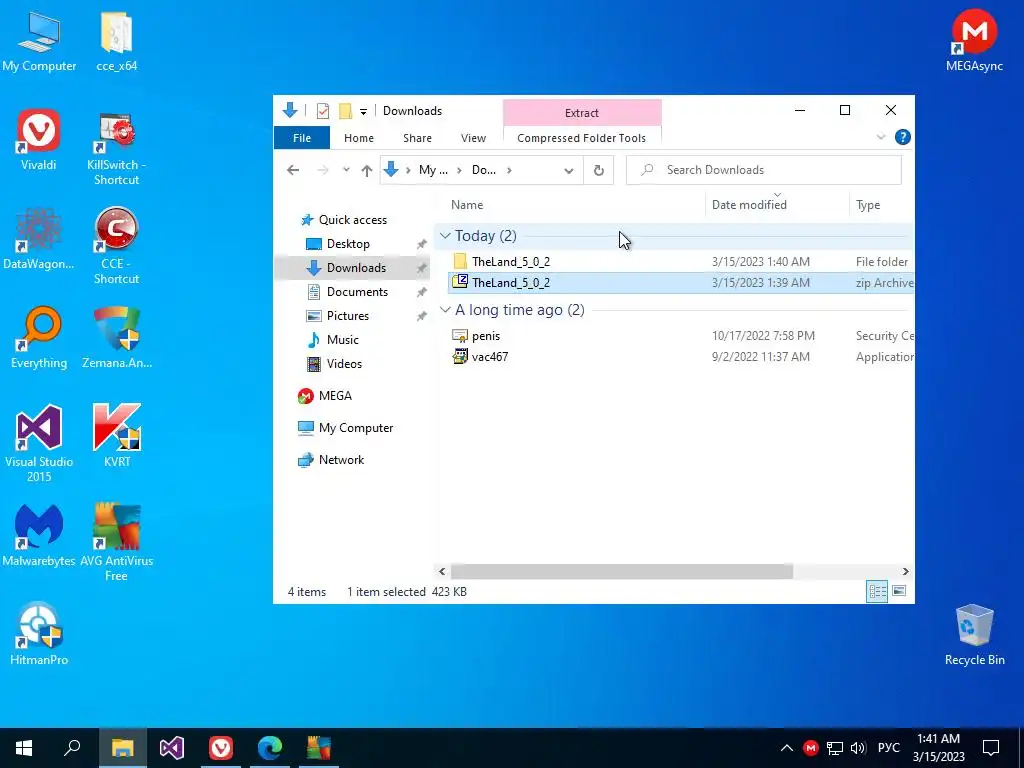Open DataWagon desktop shortcut
Viewport: 1024px width, 768px height.
pyautogui.click(x=39, y=239)
